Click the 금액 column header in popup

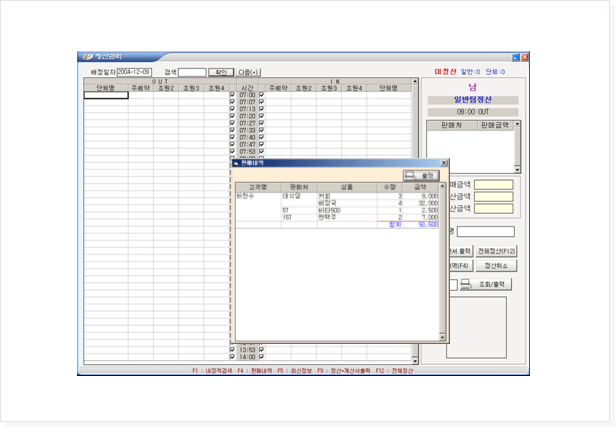tap(421, 186)
